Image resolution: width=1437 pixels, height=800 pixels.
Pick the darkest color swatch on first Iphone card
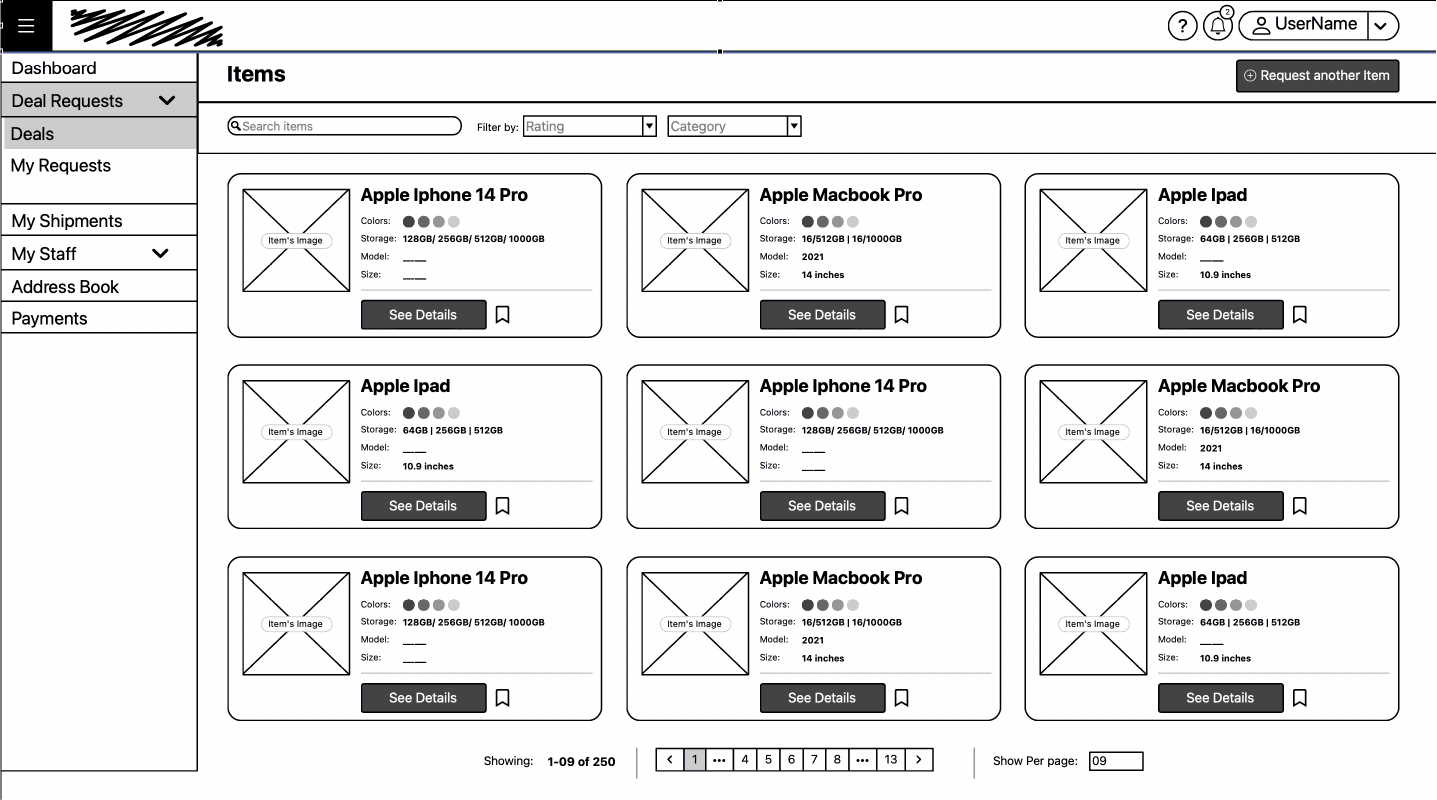(x=409, y=222)
